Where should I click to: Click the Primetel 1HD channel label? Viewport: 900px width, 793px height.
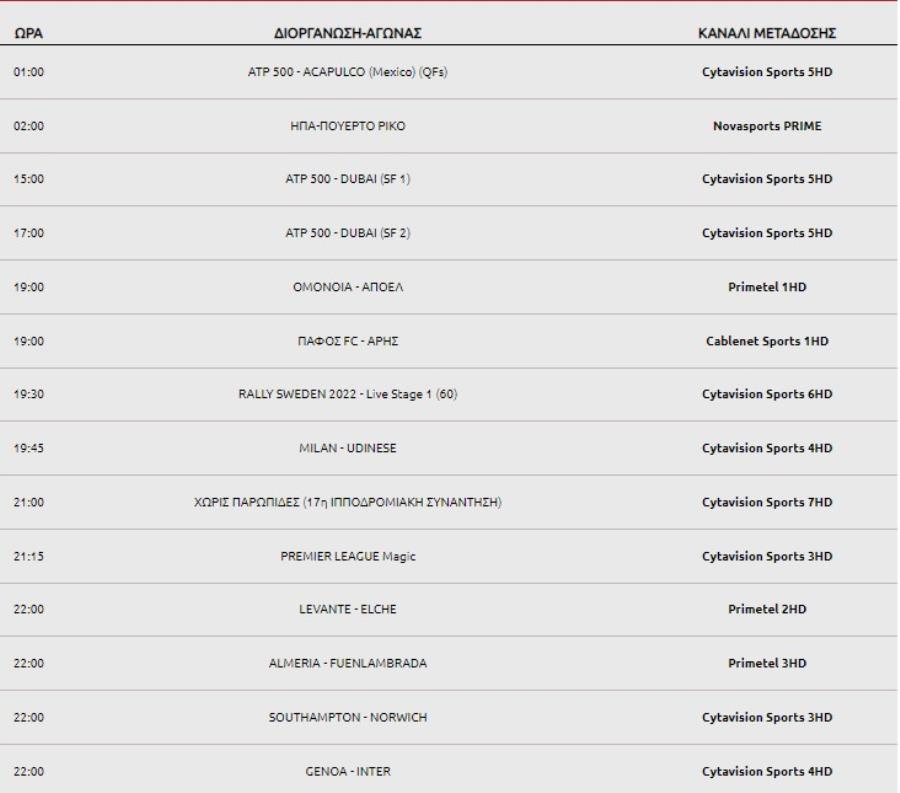tap(767, 287)
